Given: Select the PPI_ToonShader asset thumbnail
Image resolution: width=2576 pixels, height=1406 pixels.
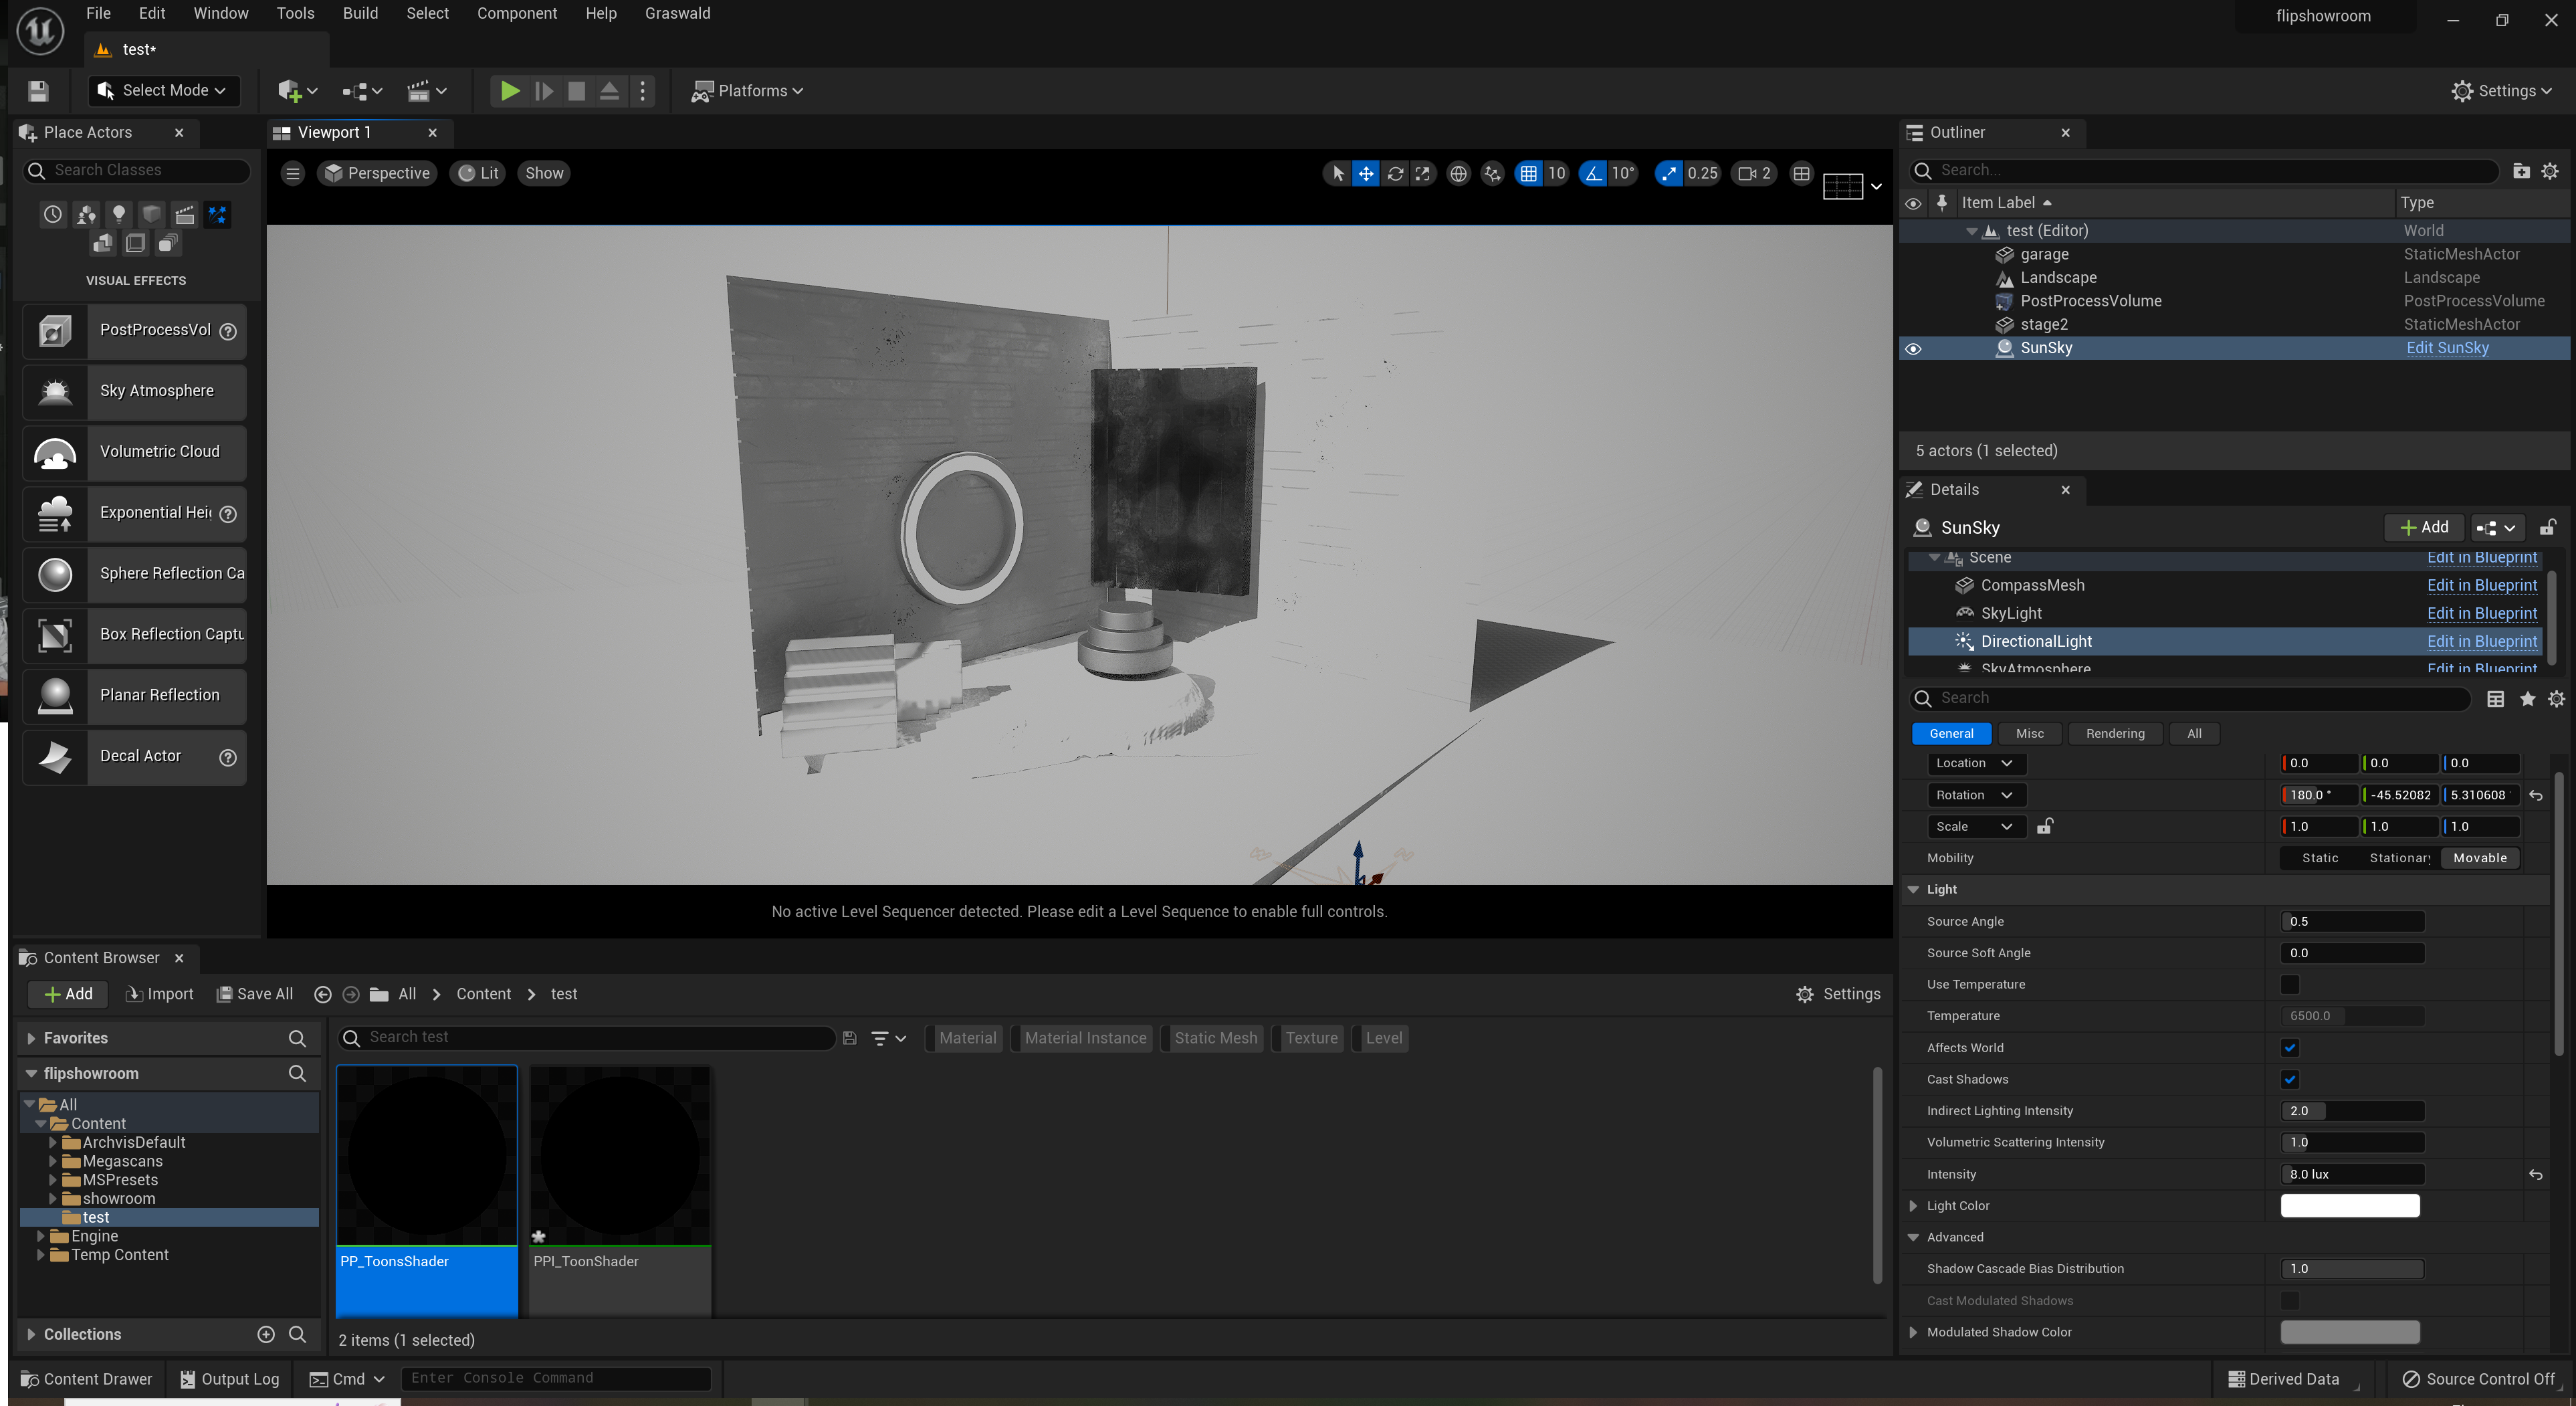Looking at the screenshot, I should (x=619, y=1156).
